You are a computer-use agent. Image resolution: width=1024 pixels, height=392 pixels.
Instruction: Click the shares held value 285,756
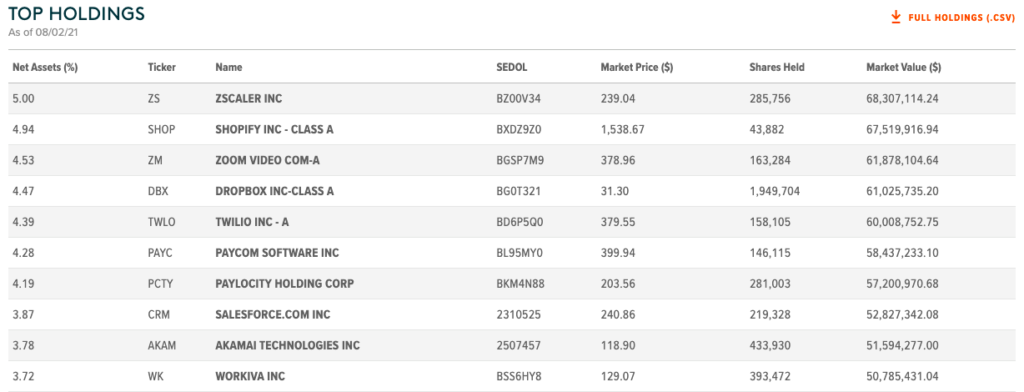(x=770, y=99)
